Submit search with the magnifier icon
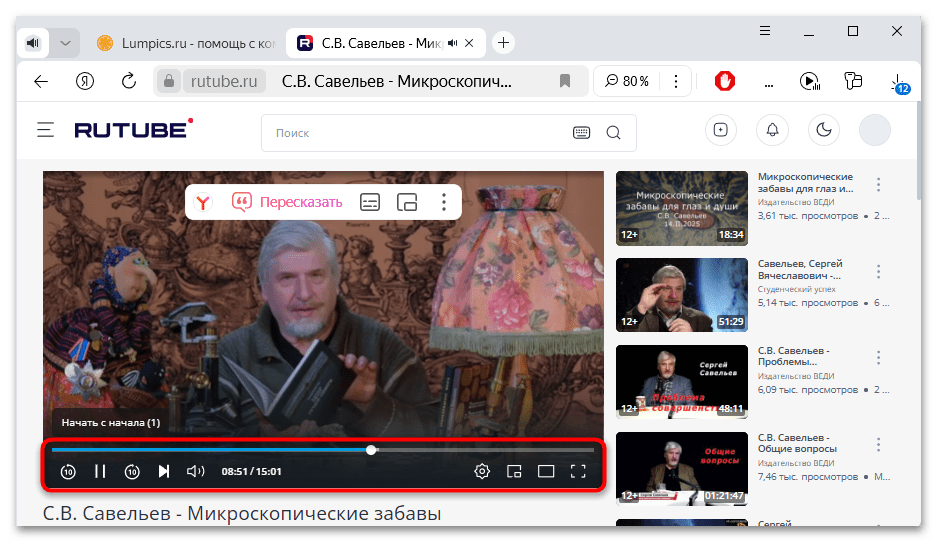 [614, 133]
